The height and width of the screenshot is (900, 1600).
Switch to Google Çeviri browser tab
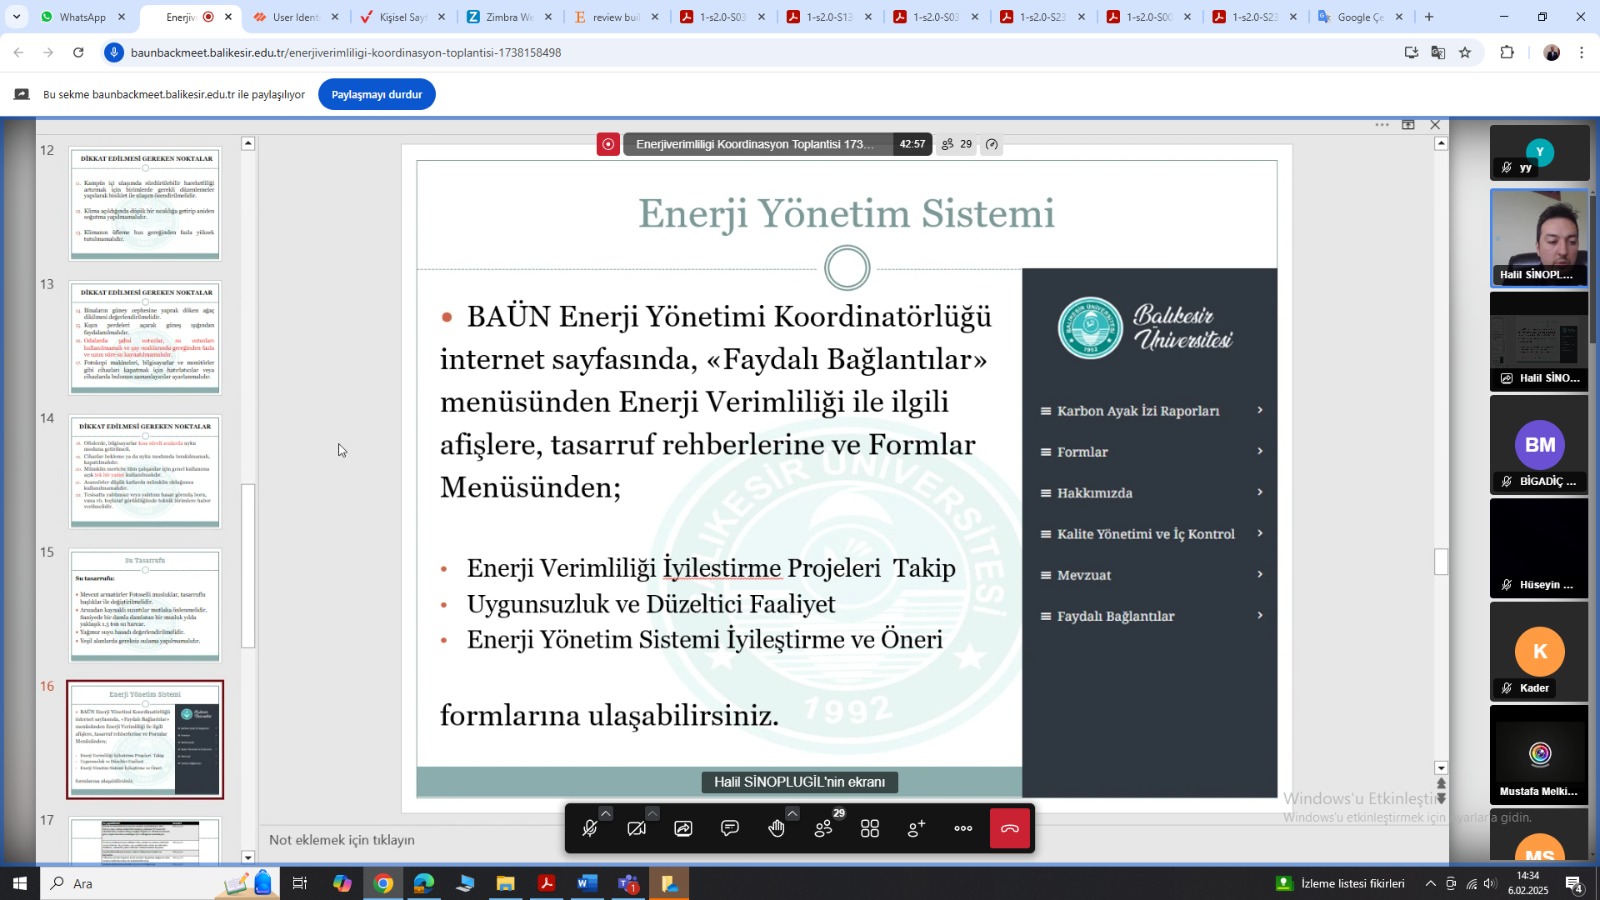coord(1360,17)
